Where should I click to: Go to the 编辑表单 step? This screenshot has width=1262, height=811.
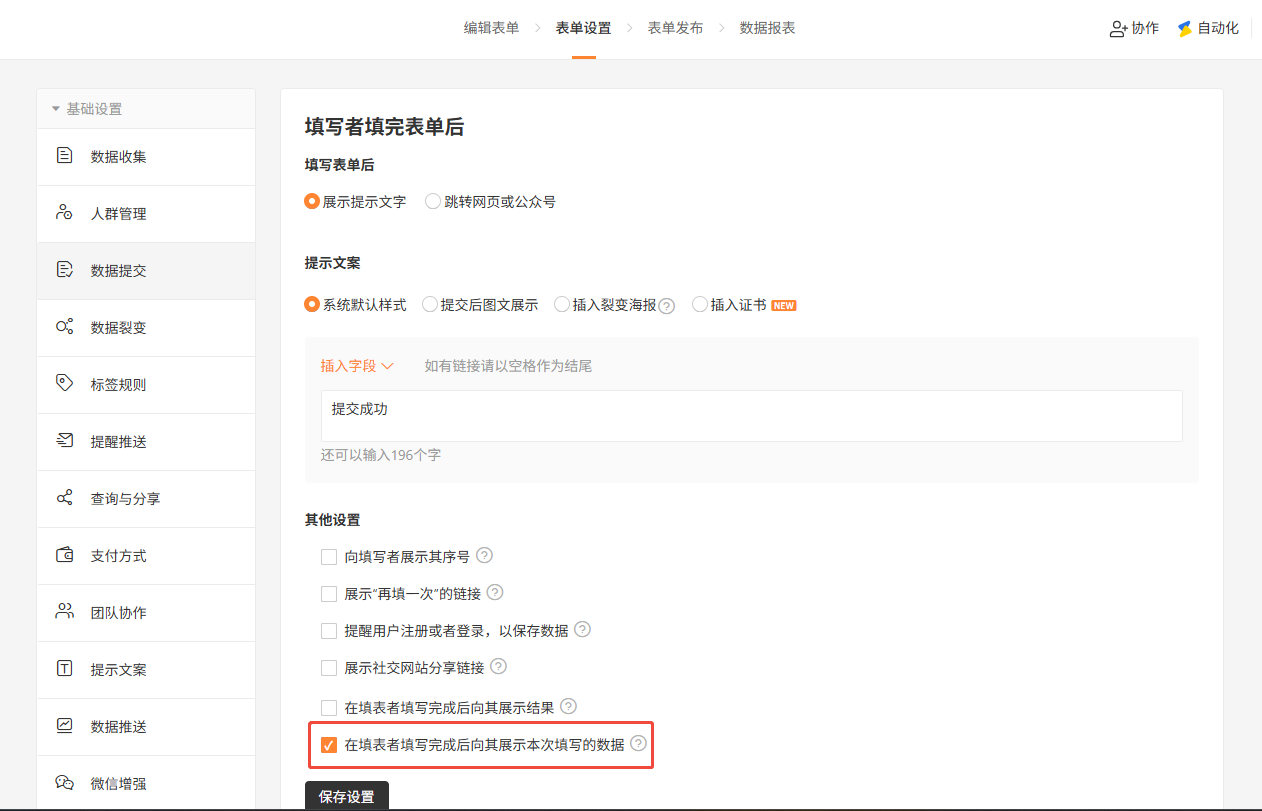tap(491, 28)
